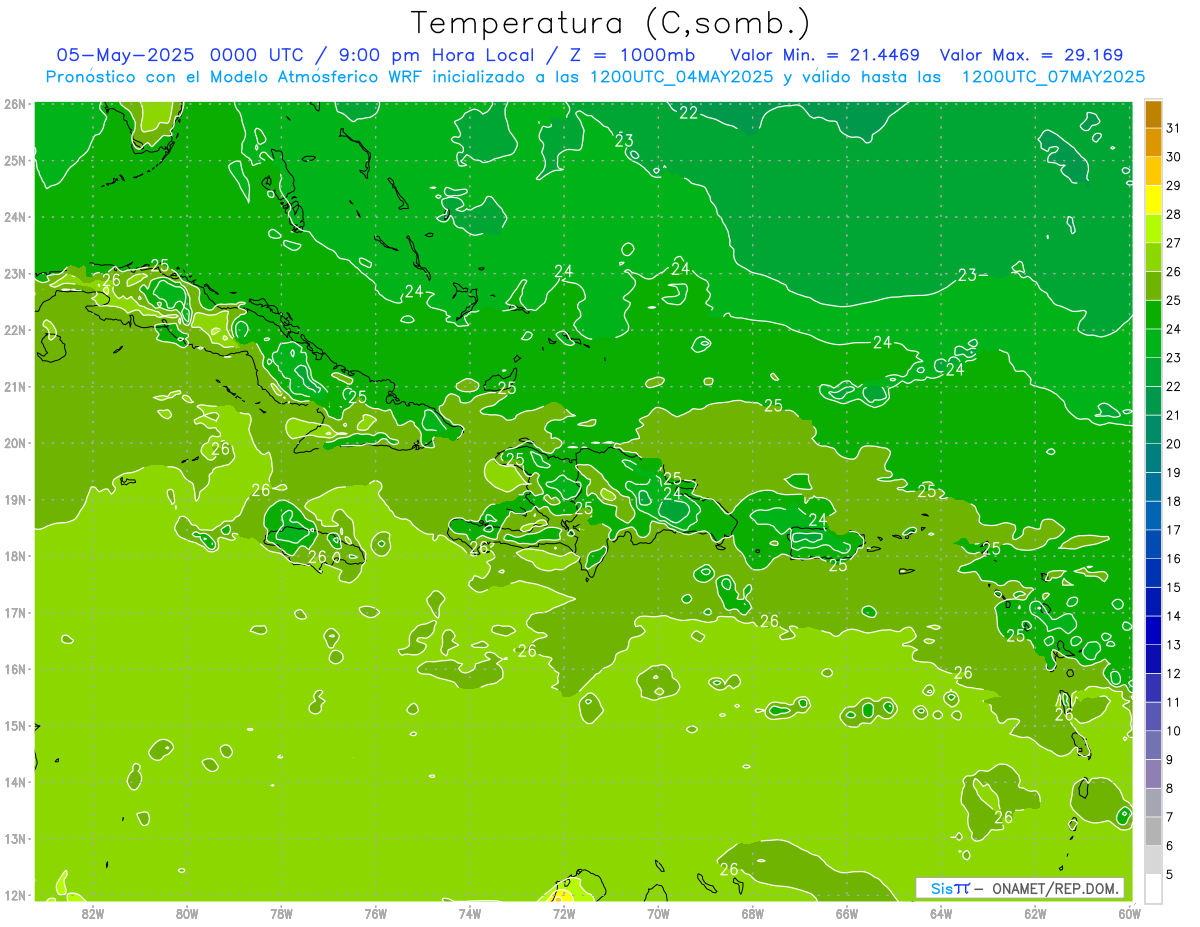Click the 21N latitude axis label
This screenshot has width=1200, height=927.
16,387
